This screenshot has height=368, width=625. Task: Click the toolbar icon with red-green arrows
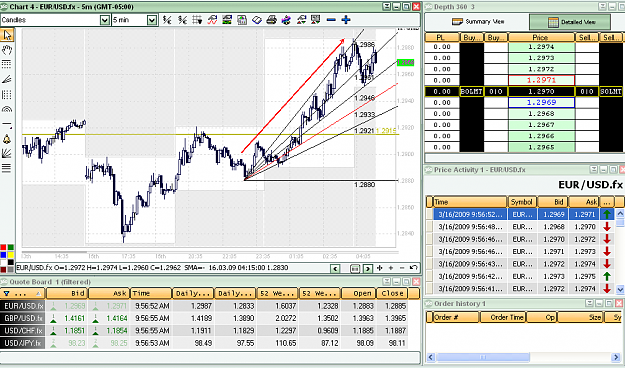pos(301,20)
